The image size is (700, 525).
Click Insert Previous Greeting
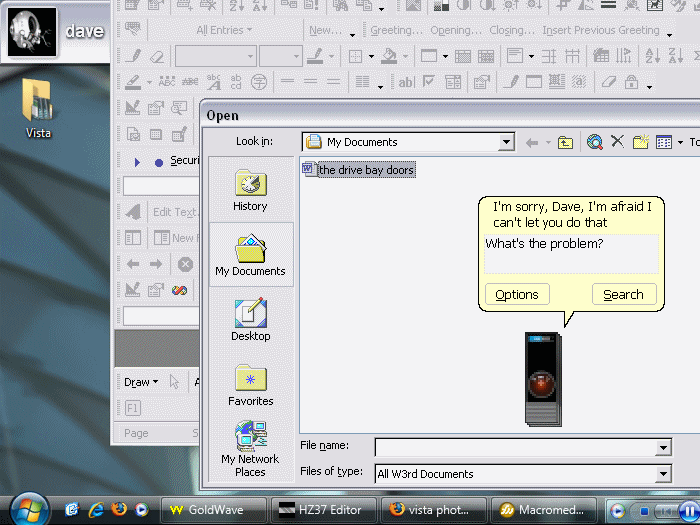click(x=601, y=30)
